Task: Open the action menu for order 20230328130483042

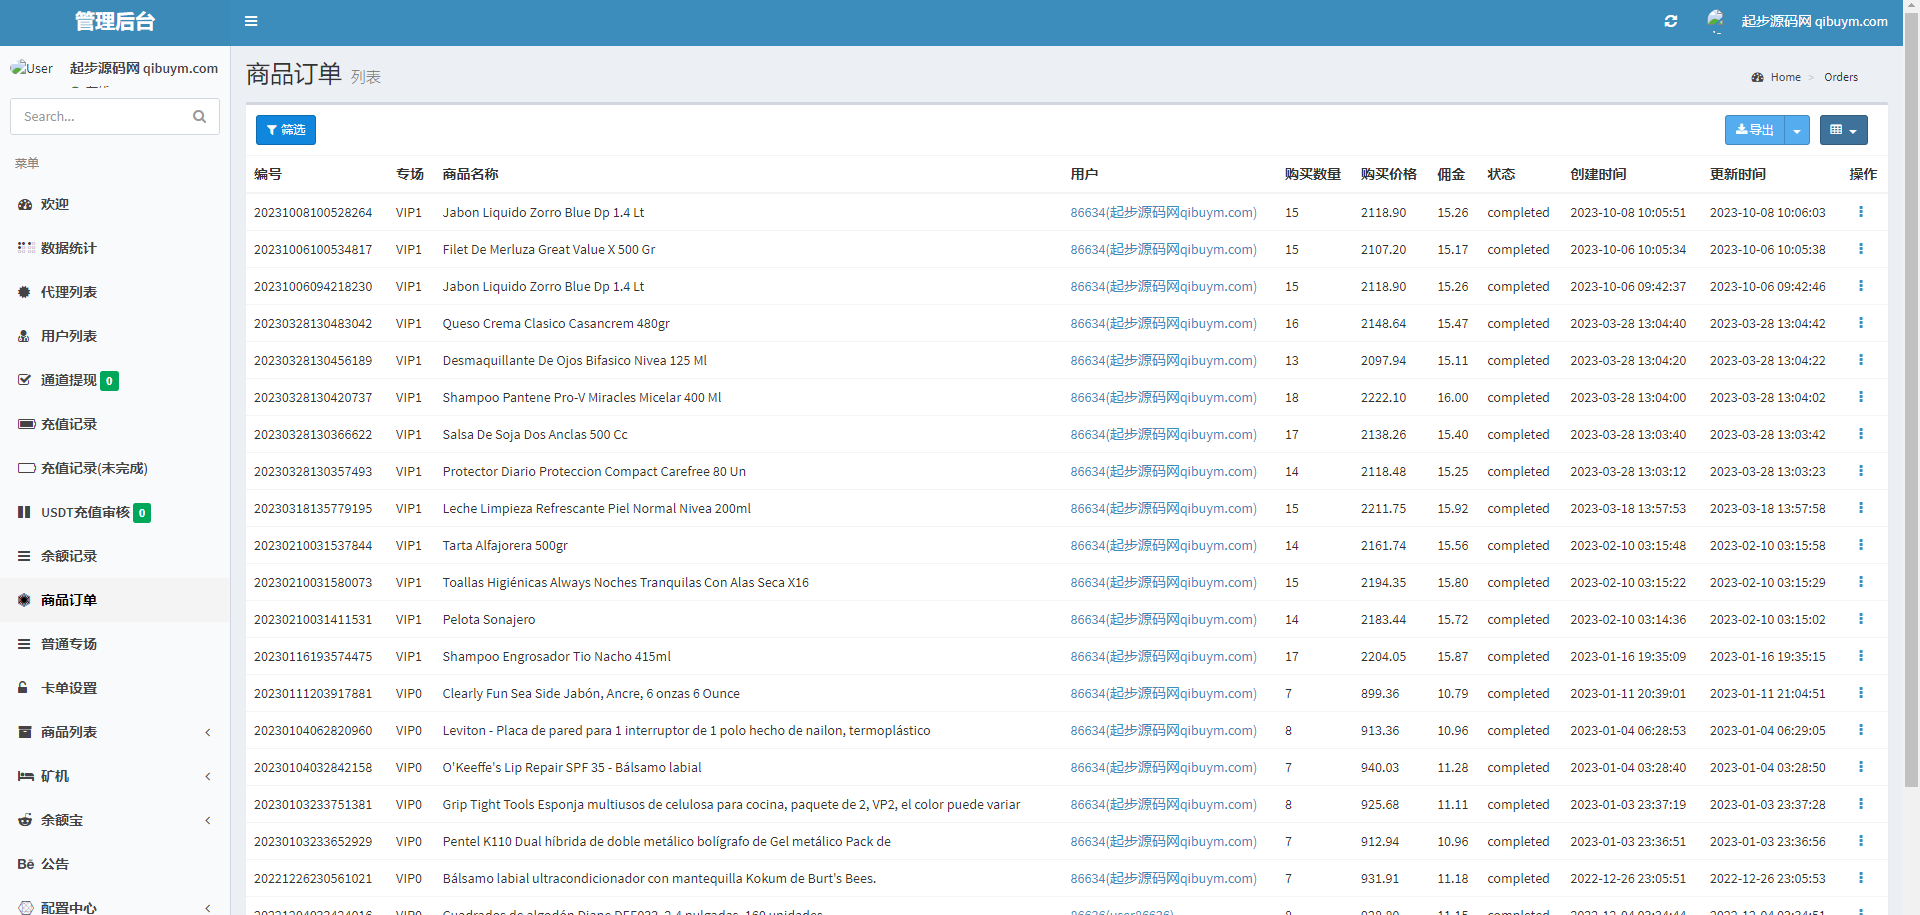Action: click(x=1860, y=323)
